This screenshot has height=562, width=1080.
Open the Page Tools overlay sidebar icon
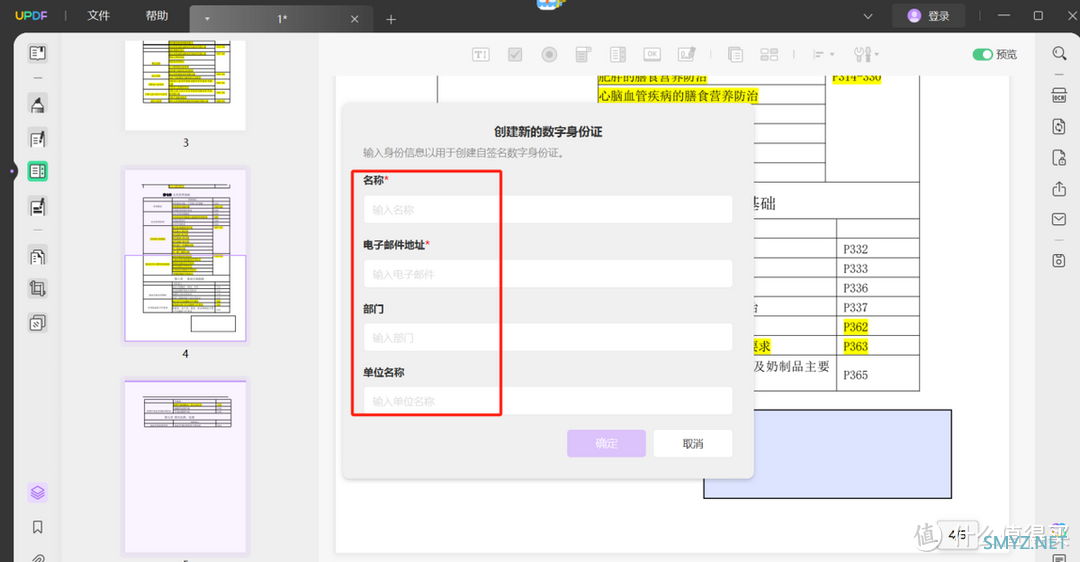click(x=37, y=322)
